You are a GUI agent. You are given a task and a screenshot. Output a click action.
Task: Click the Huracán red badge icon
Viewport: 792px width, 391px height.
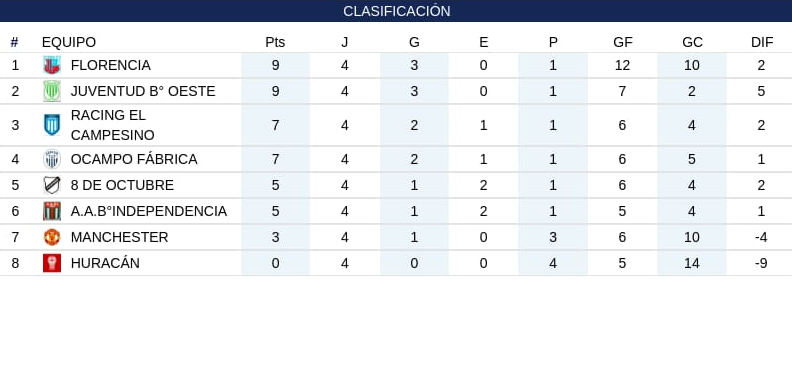click(x=52, y=263)
